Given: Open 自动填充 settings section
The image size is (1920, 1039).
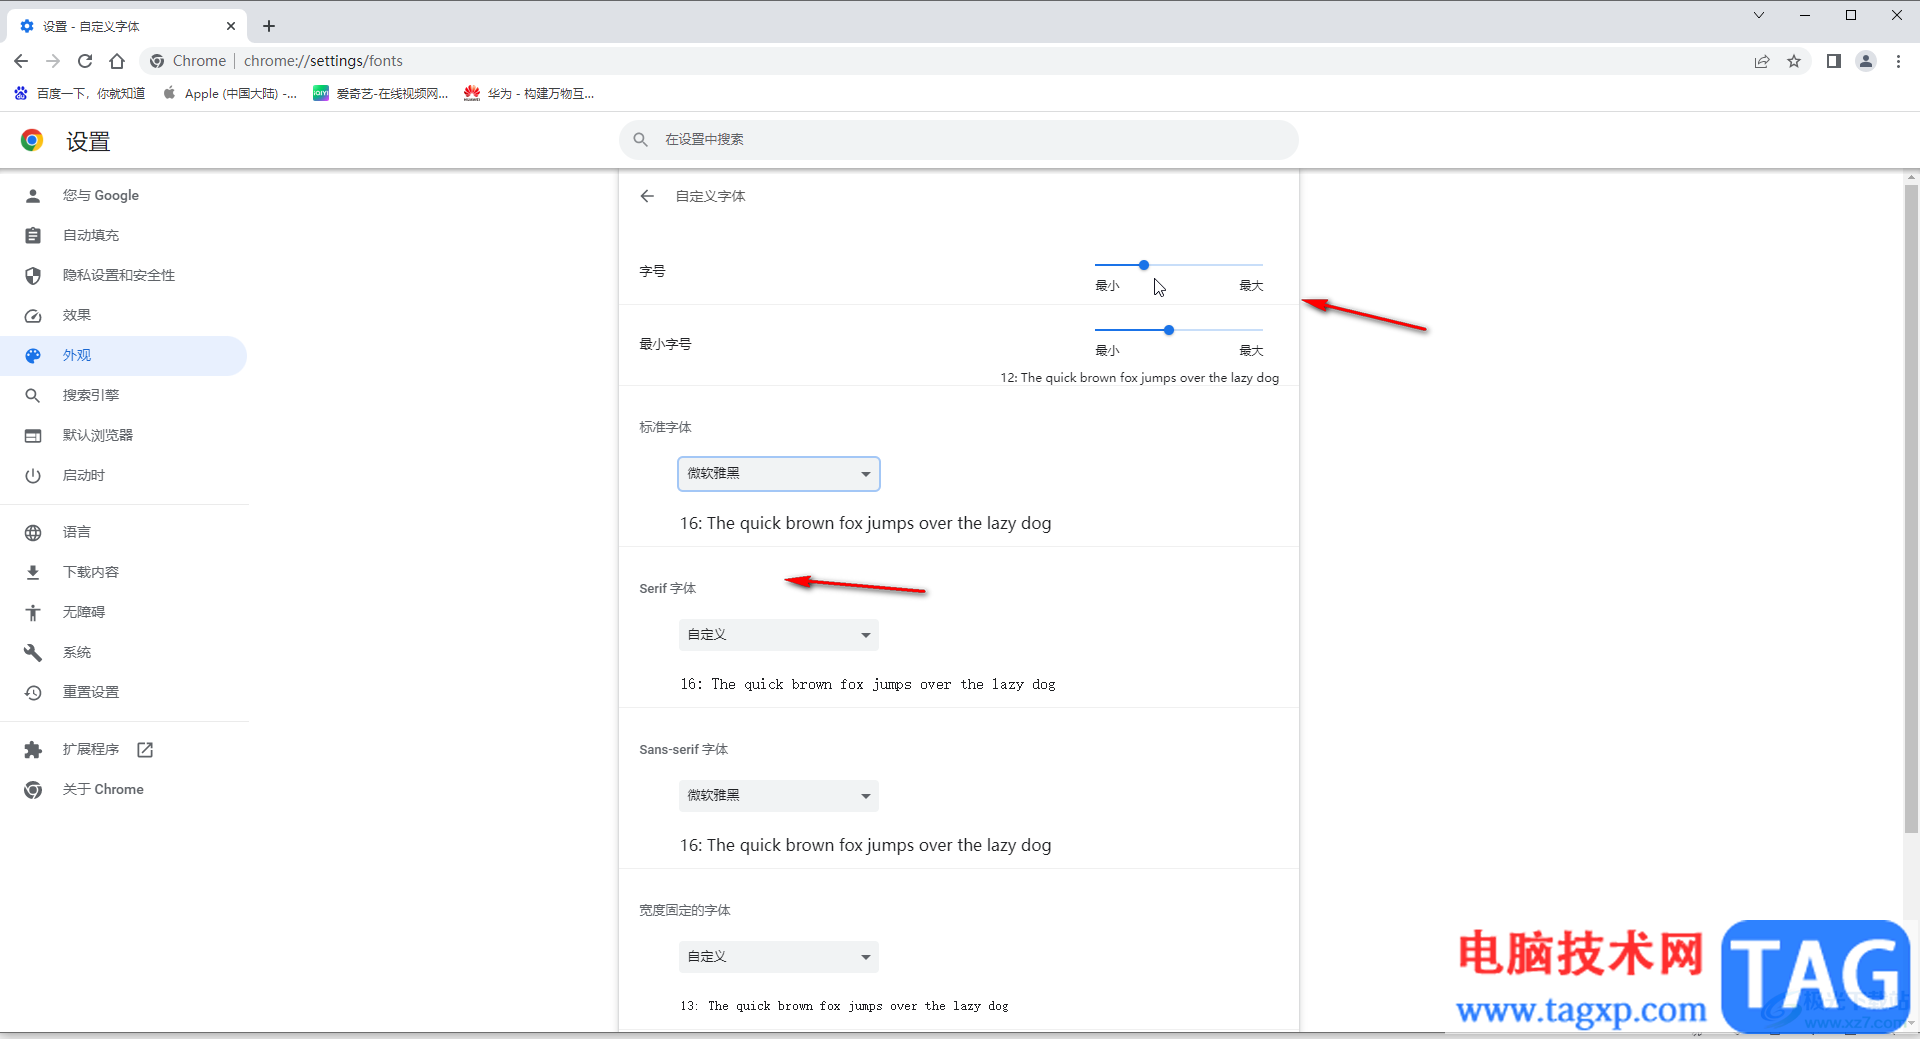Looking at the screenshot, I should point(124,235).
